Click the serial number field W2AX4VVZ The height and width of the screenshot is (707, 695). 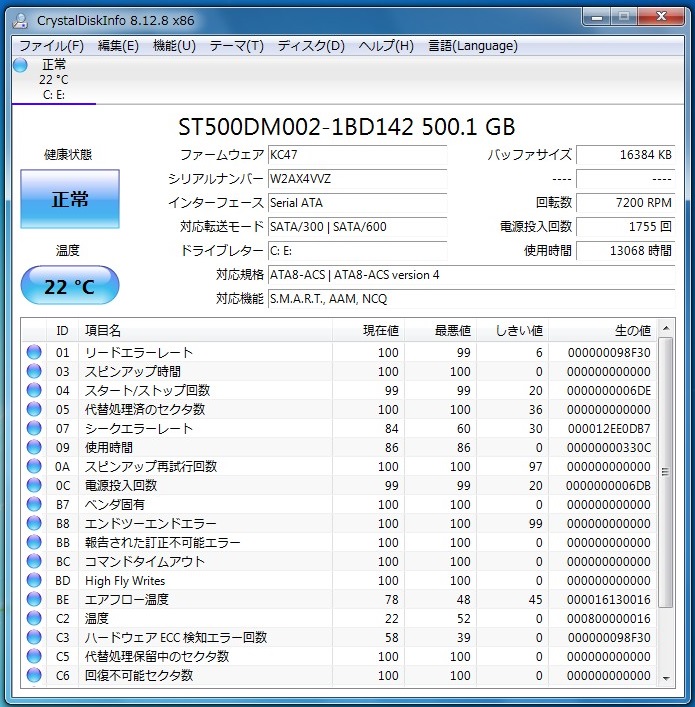pos(357,179)
